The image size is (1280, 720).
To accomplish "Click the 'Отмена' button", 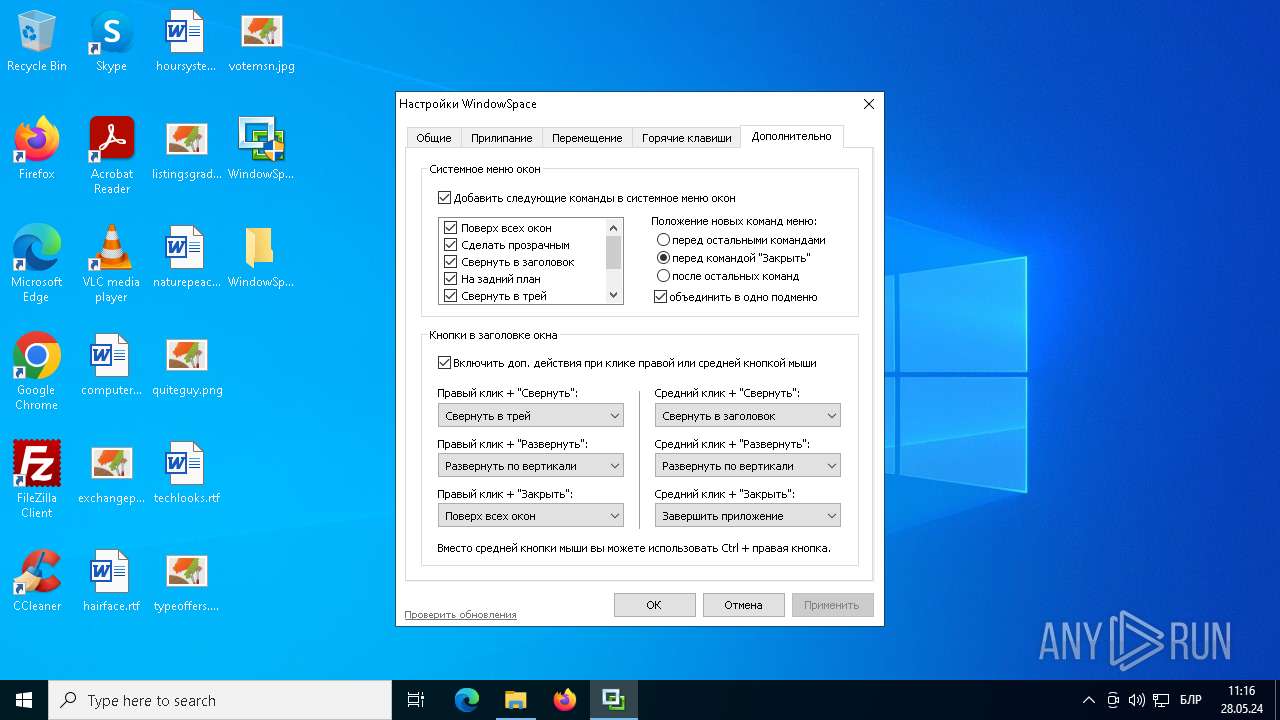I will click(x=743, y=605).
